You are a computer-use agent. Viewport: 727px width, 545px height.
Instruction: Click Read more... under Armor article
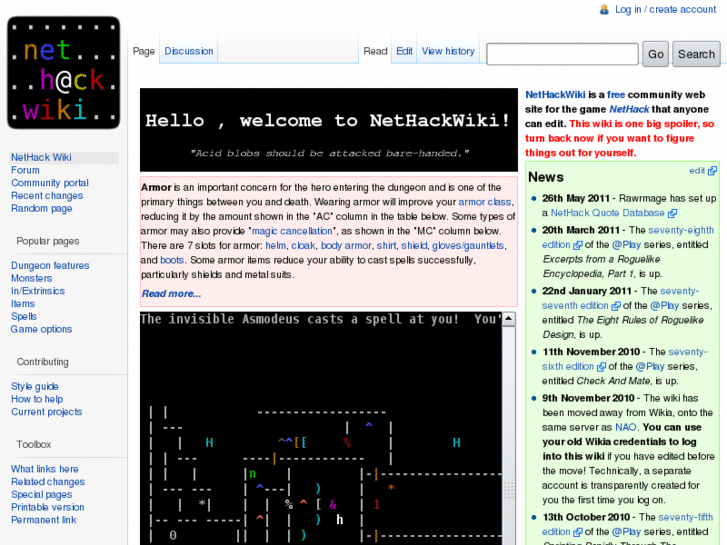(171, 294)
